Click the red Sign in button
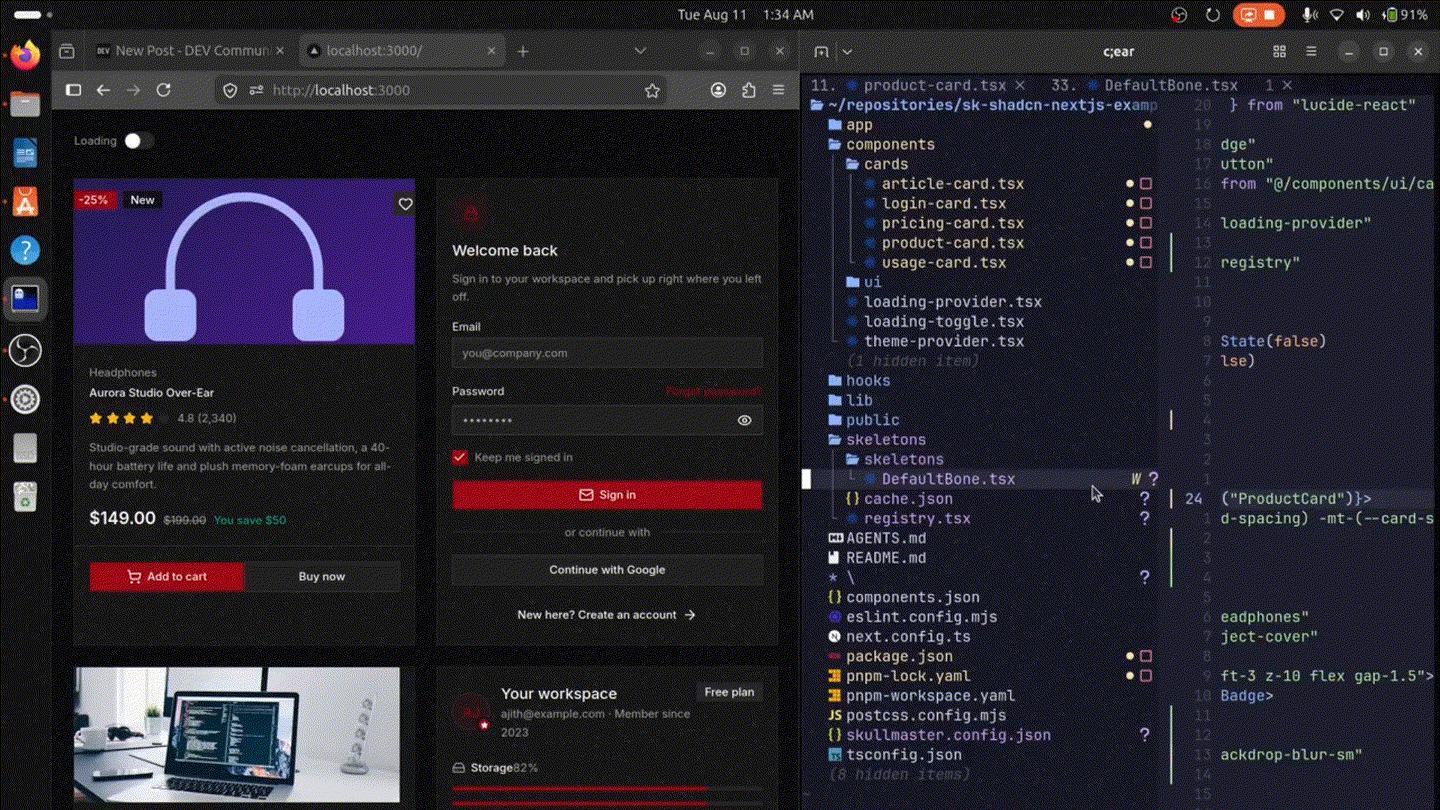This screenshot has width=1440, height=810. pos(607,495)
